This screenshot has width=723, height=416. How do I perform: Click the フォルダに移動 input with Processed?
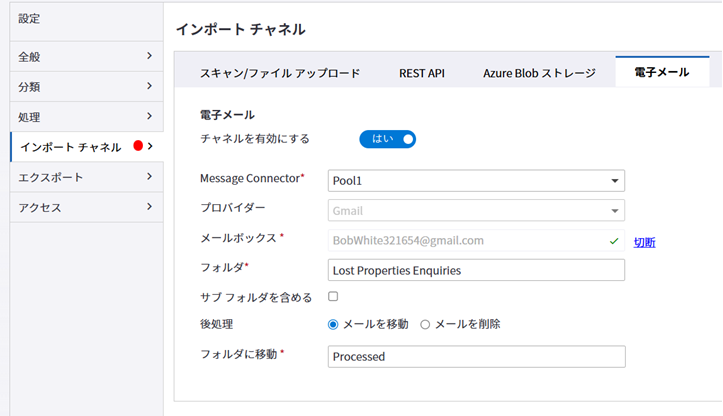coord(476,356)
